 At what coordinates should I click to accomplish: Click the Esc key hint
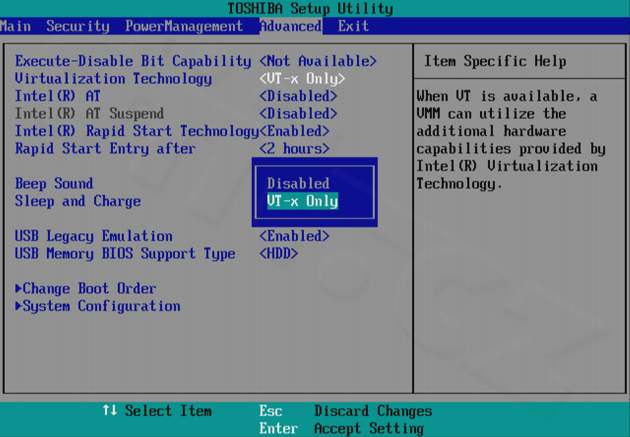271,411
